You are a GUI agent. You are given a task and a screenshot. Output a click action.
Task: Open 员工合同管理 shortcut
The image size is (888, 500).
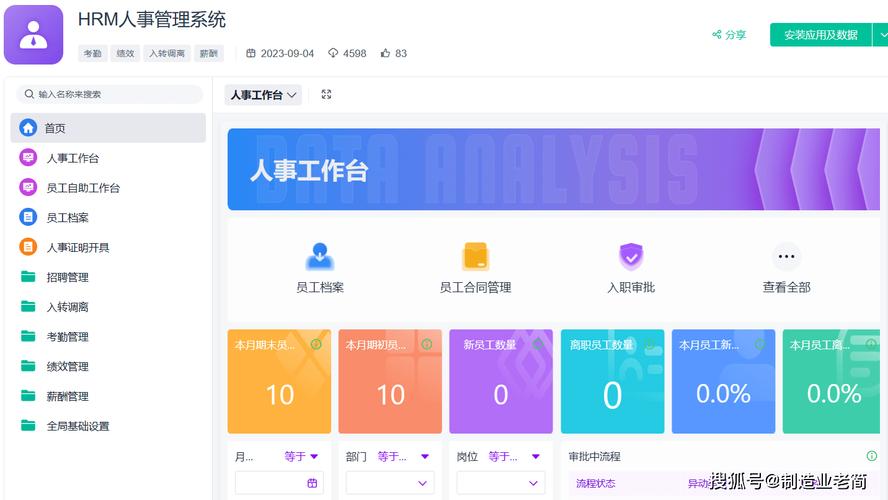click(476, 267)
